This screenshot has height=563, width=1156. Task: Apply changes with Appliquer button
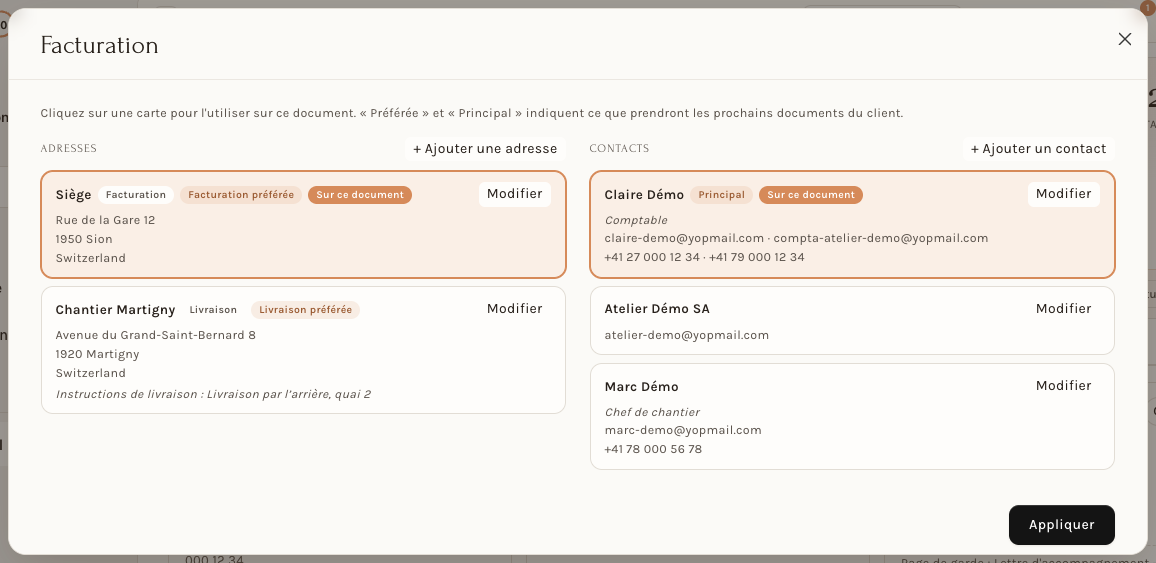pyautogui.click(x=1062, y=525)
